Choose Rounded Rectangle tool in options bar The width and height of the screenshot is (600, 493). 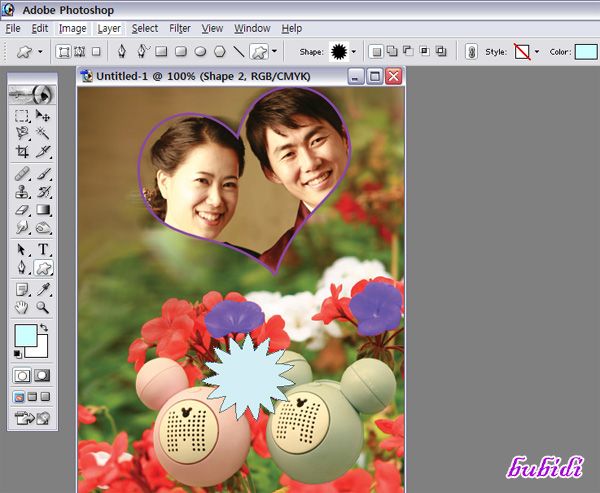181,51
